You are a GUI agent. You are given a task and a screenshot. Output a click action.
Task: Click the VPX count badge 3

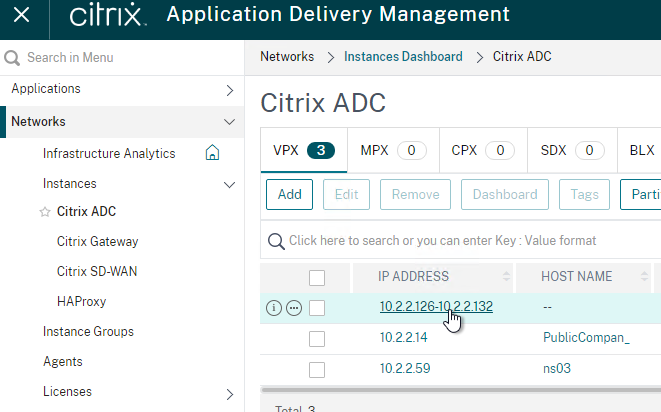point(321,151)
